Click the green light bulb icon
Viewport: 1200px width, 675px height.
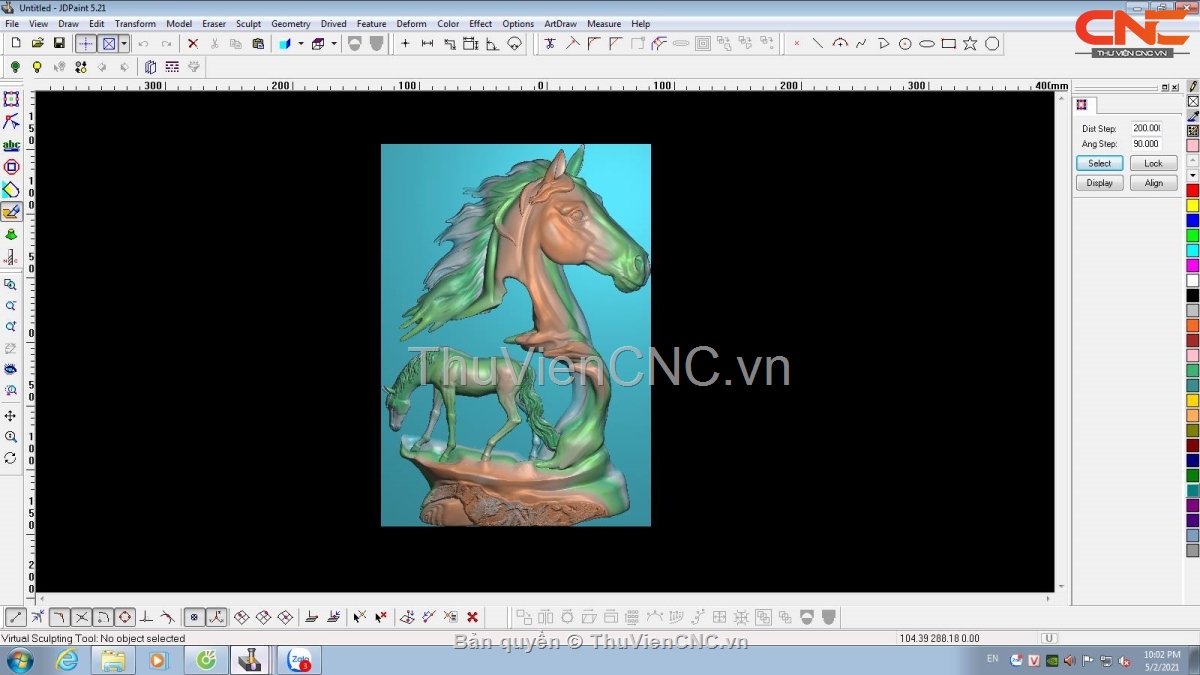point(15,67)
